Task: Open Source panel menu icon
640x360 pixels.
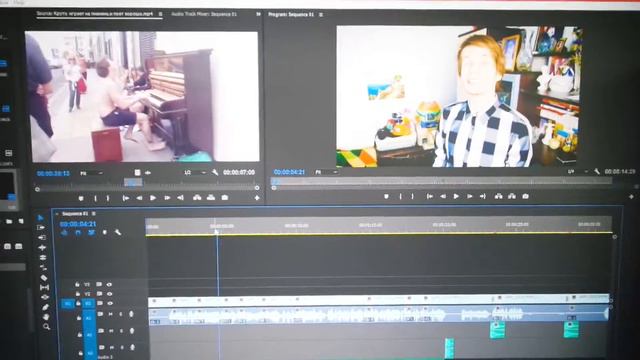Action: click(x=160, y=14)
